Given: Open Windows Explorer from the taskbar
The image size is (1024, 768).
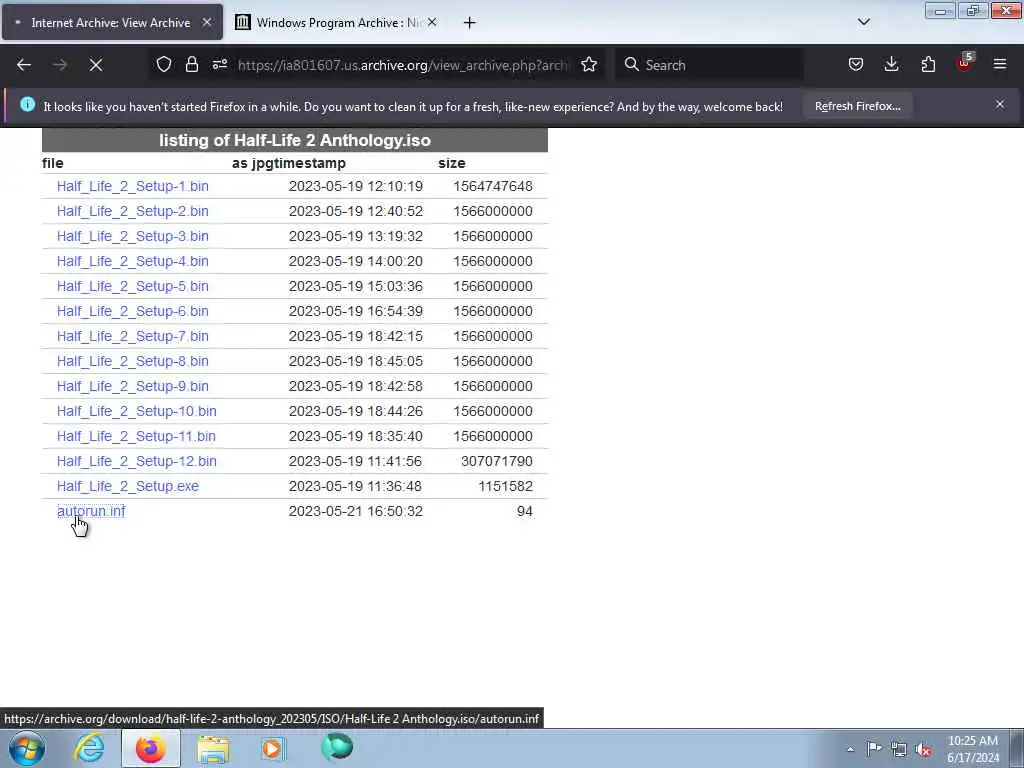Looking at the screenshot, I should point(213,748).
